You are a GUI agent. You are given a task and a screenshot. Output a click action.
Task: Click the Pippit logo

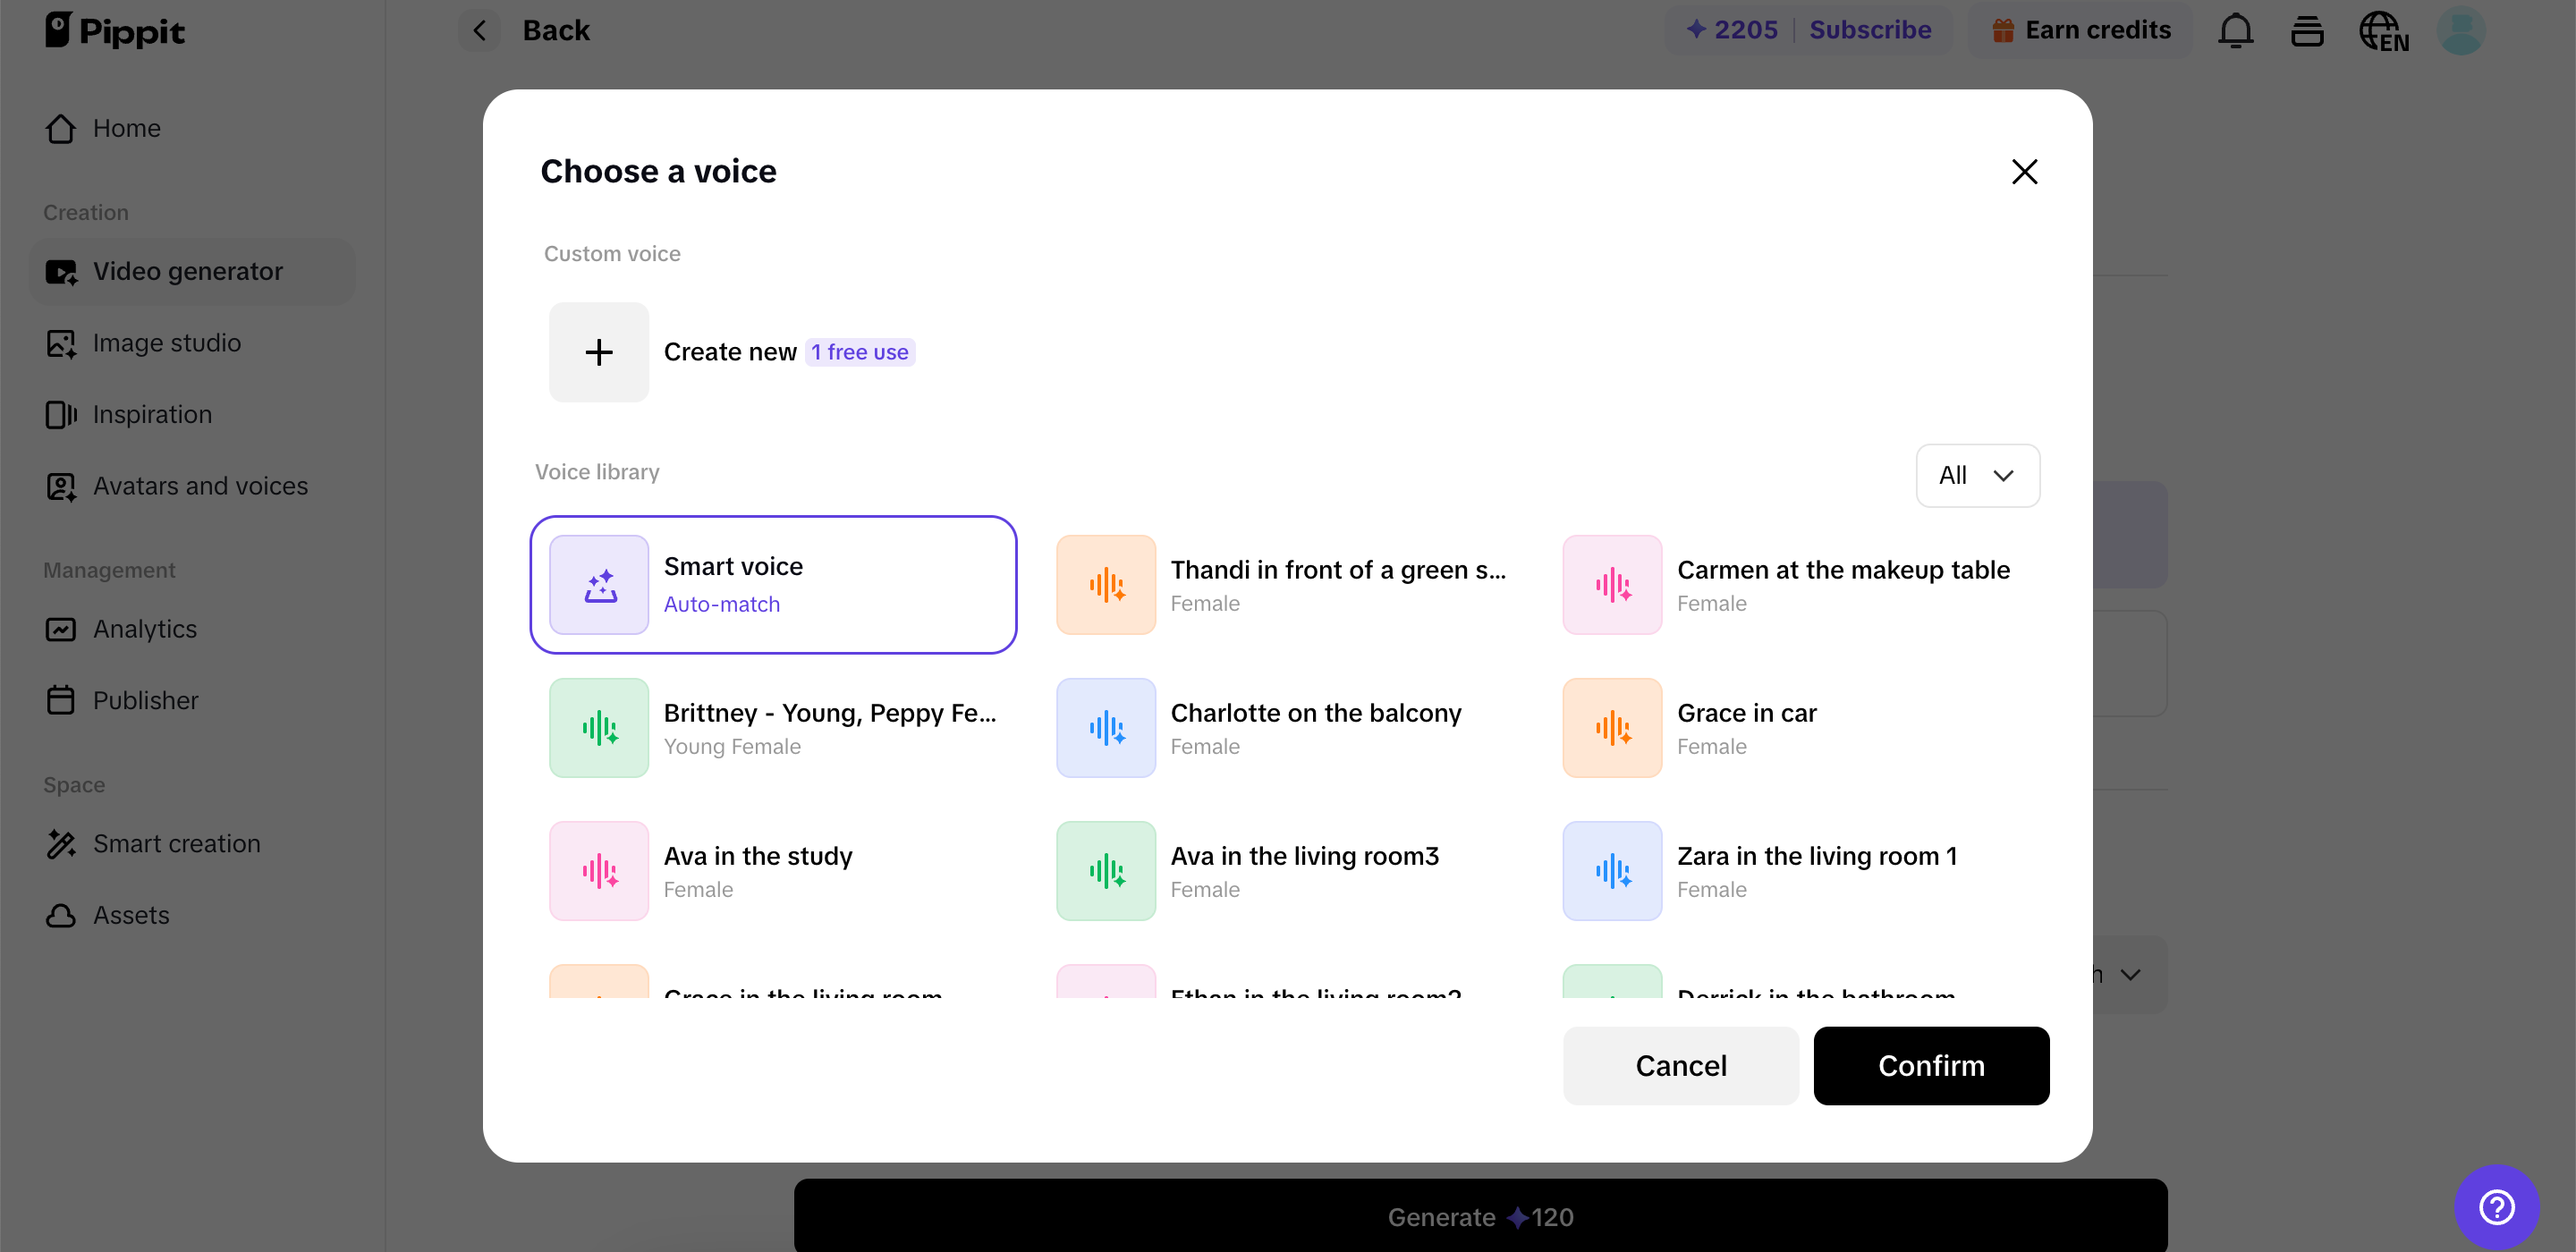click(115, 30)
